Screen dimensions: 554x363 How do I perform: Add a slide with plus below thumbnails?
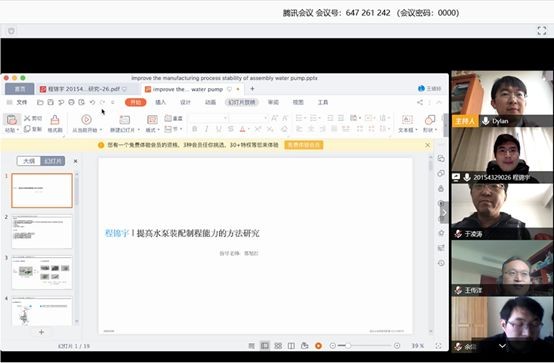[x=41, y=332]
